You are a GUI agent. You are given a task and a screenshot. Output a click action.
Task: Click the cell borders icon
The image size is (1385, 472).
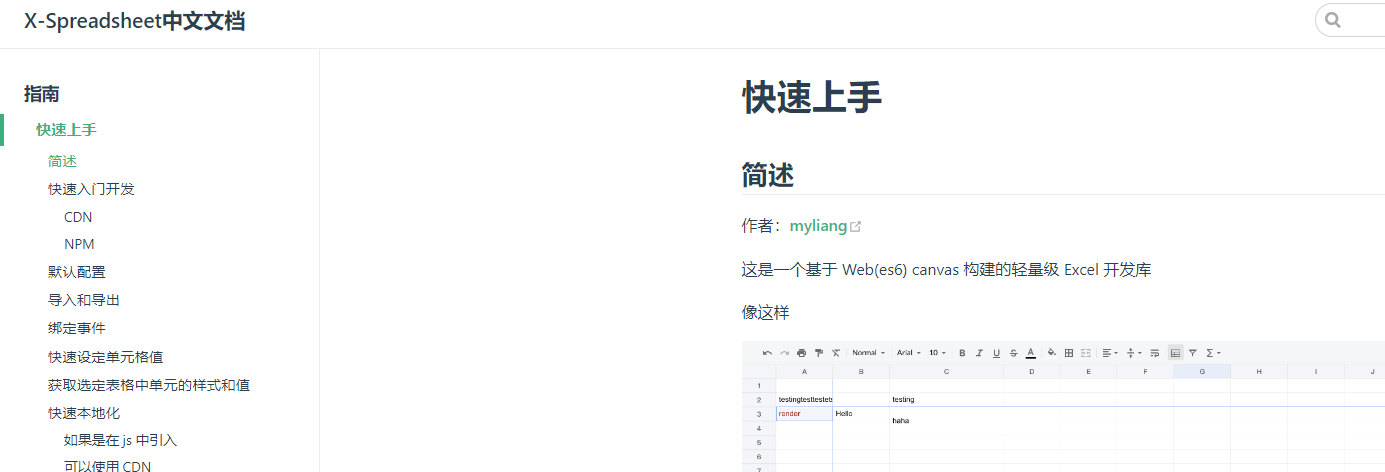(1069, 353)
